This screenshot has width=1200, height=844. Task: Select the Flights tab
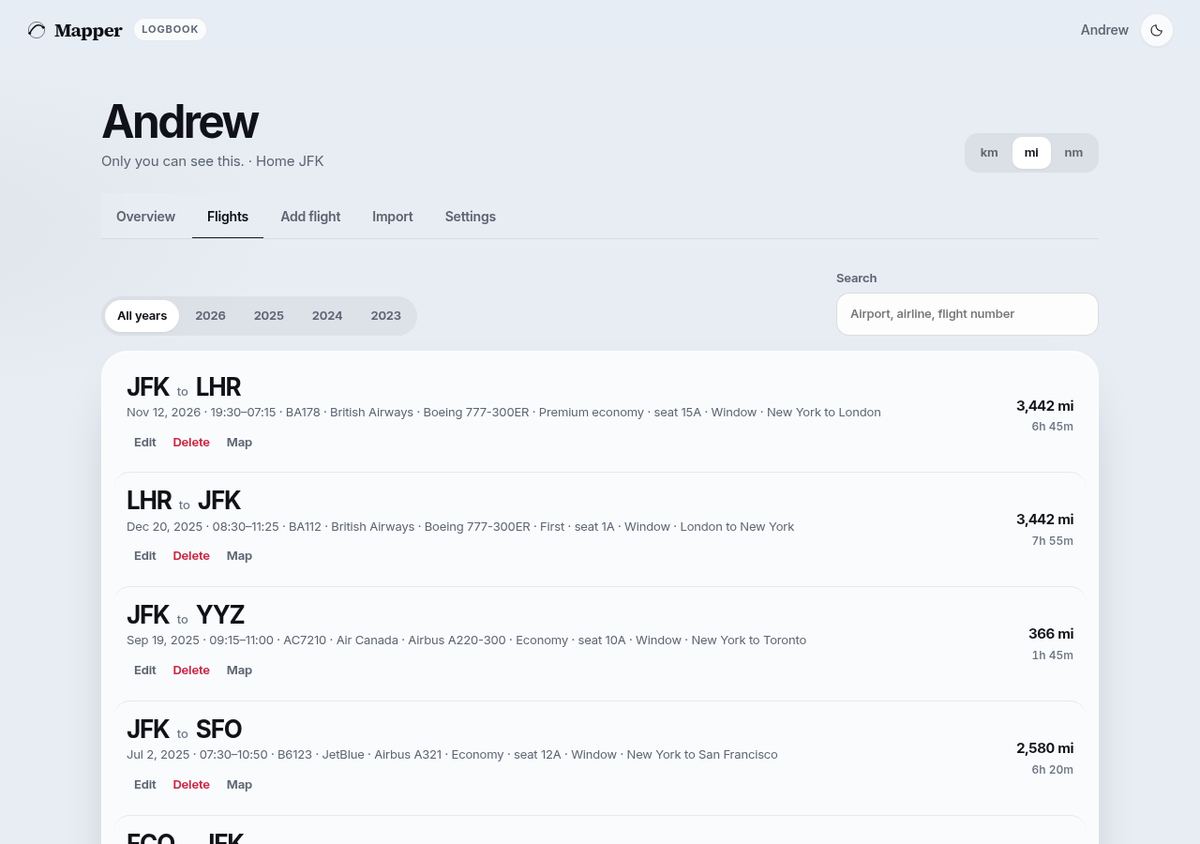228,216
